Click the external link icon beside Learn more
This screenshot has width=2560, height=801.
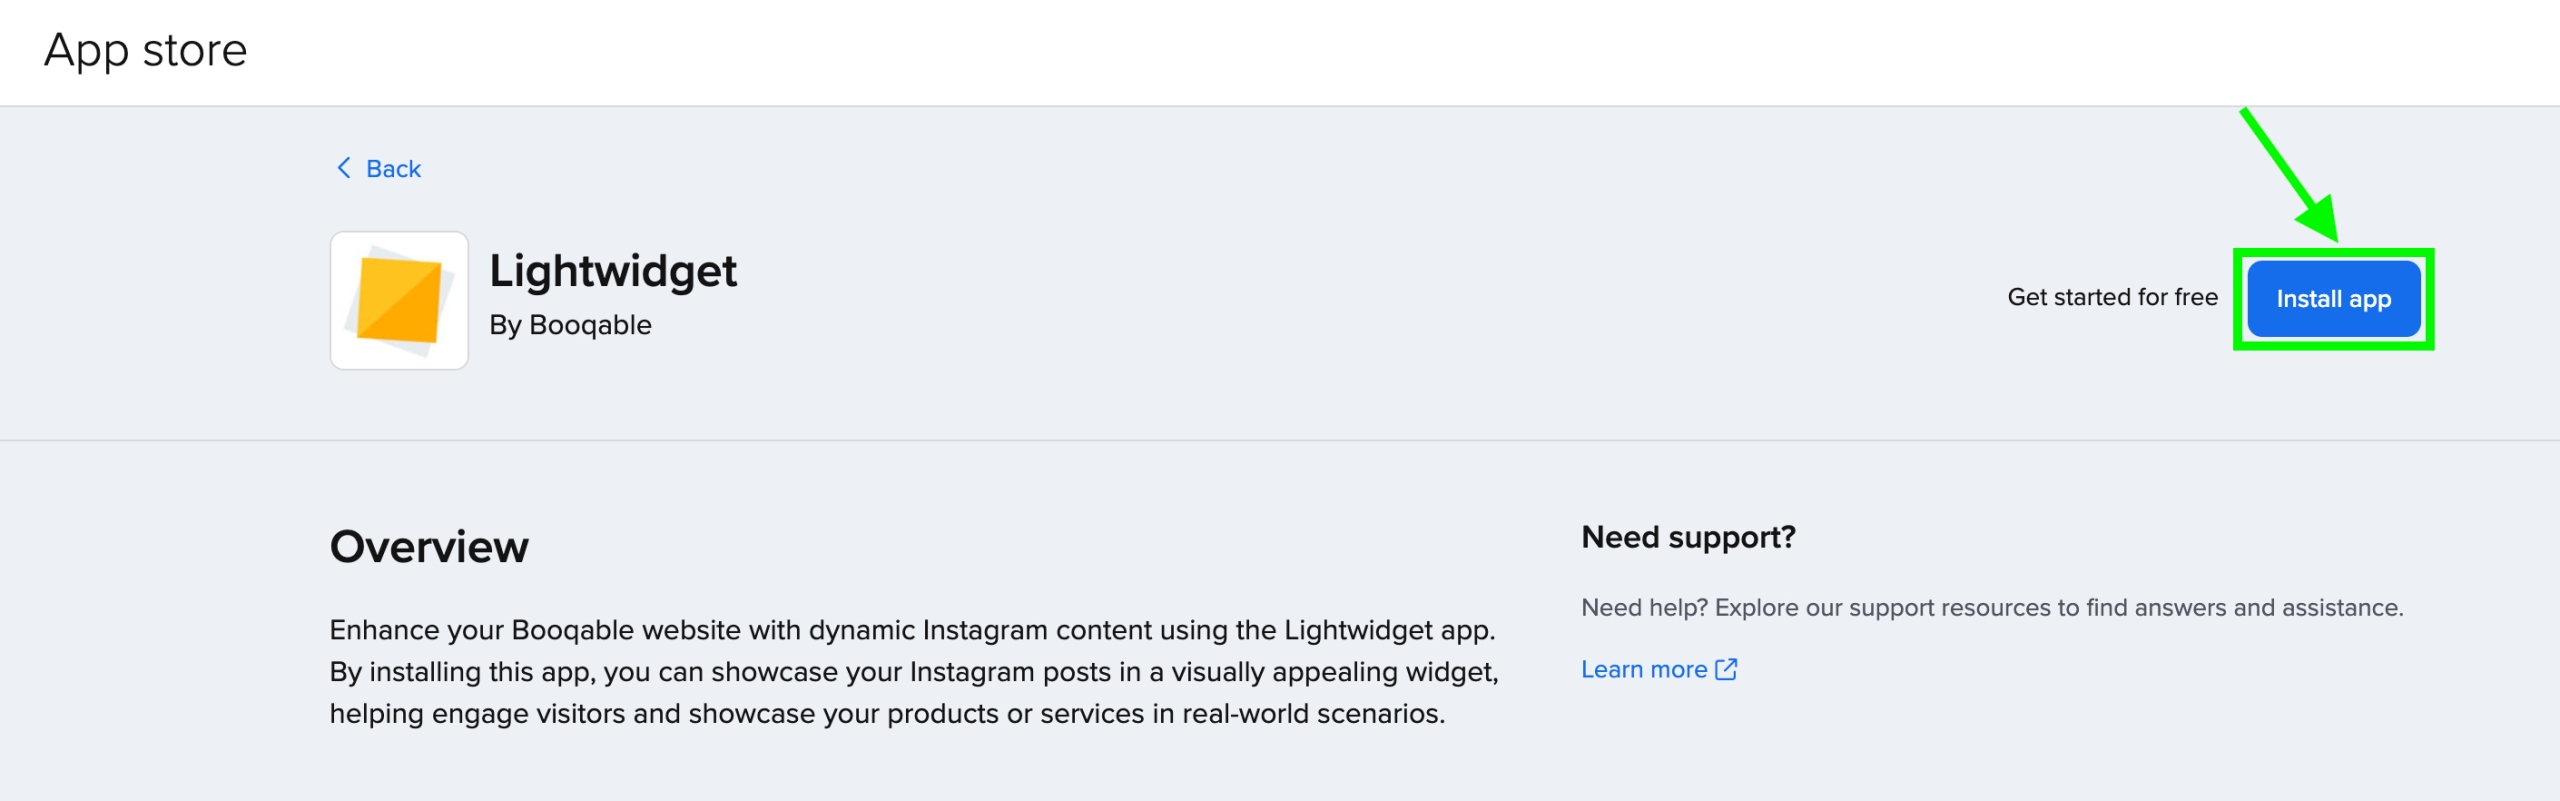1728,668
